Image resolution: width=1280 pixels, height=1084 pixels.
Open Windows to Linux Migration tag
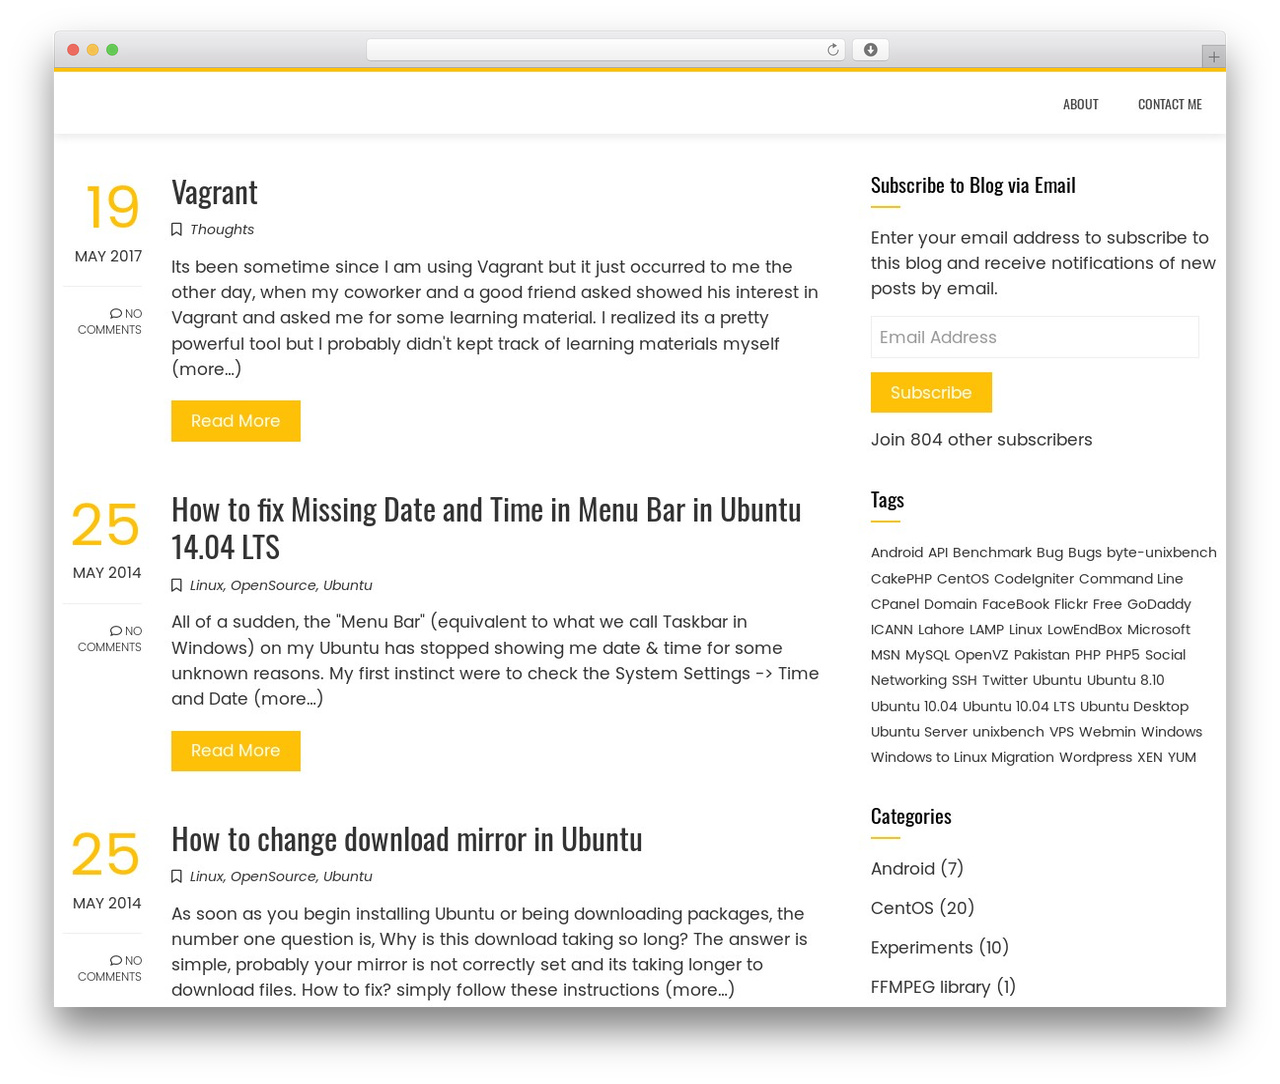point(963,757)
